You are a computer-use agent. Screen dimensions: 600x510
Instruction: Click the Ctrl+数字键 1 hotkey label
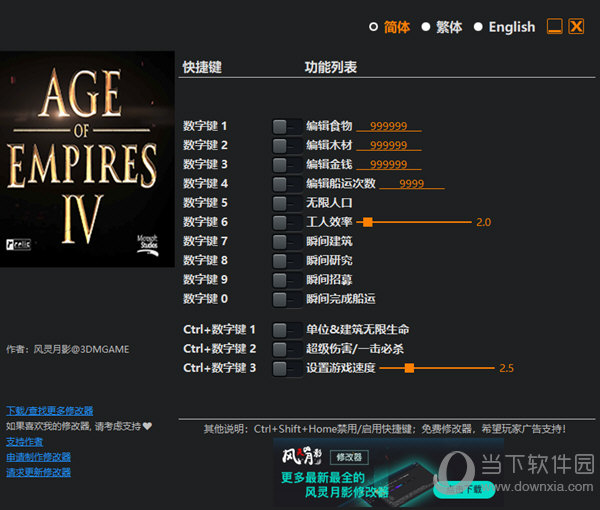[x=219, y=329]
